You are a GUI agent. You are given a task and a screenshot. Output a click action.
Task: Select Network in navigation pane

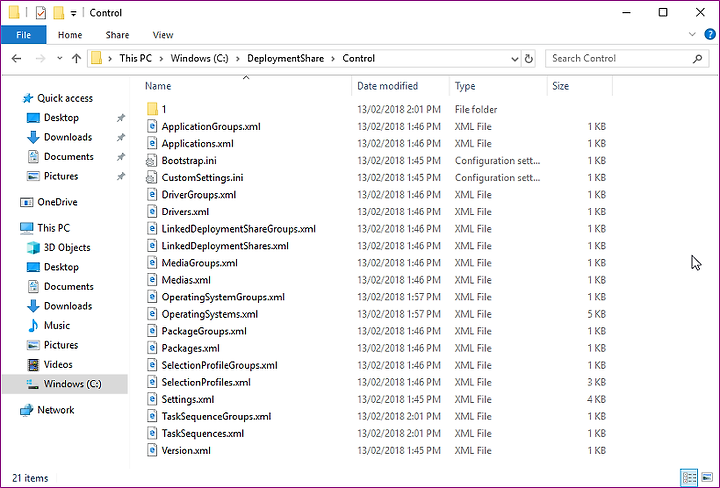click(x=55, y=410)
